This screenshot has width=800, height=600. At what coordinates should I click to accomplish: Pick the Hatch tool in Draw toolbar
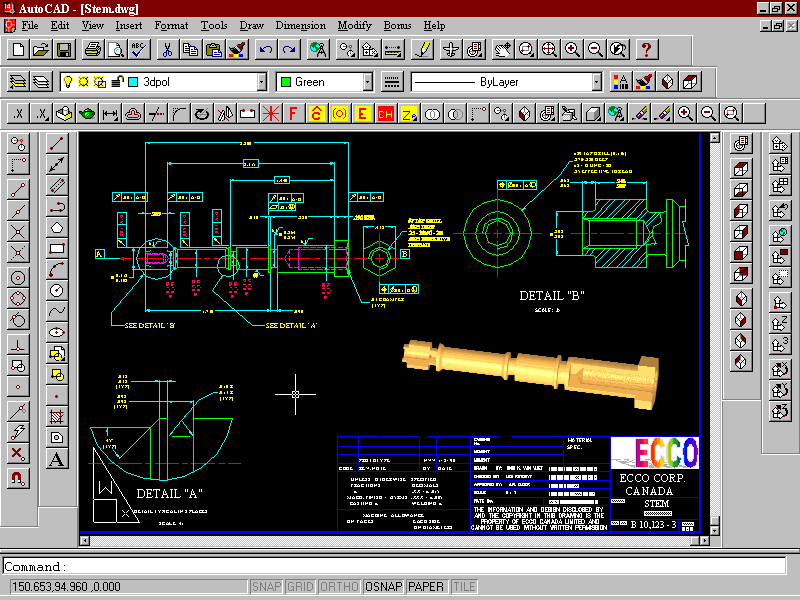pyautogui.click(x=57, y=416)
